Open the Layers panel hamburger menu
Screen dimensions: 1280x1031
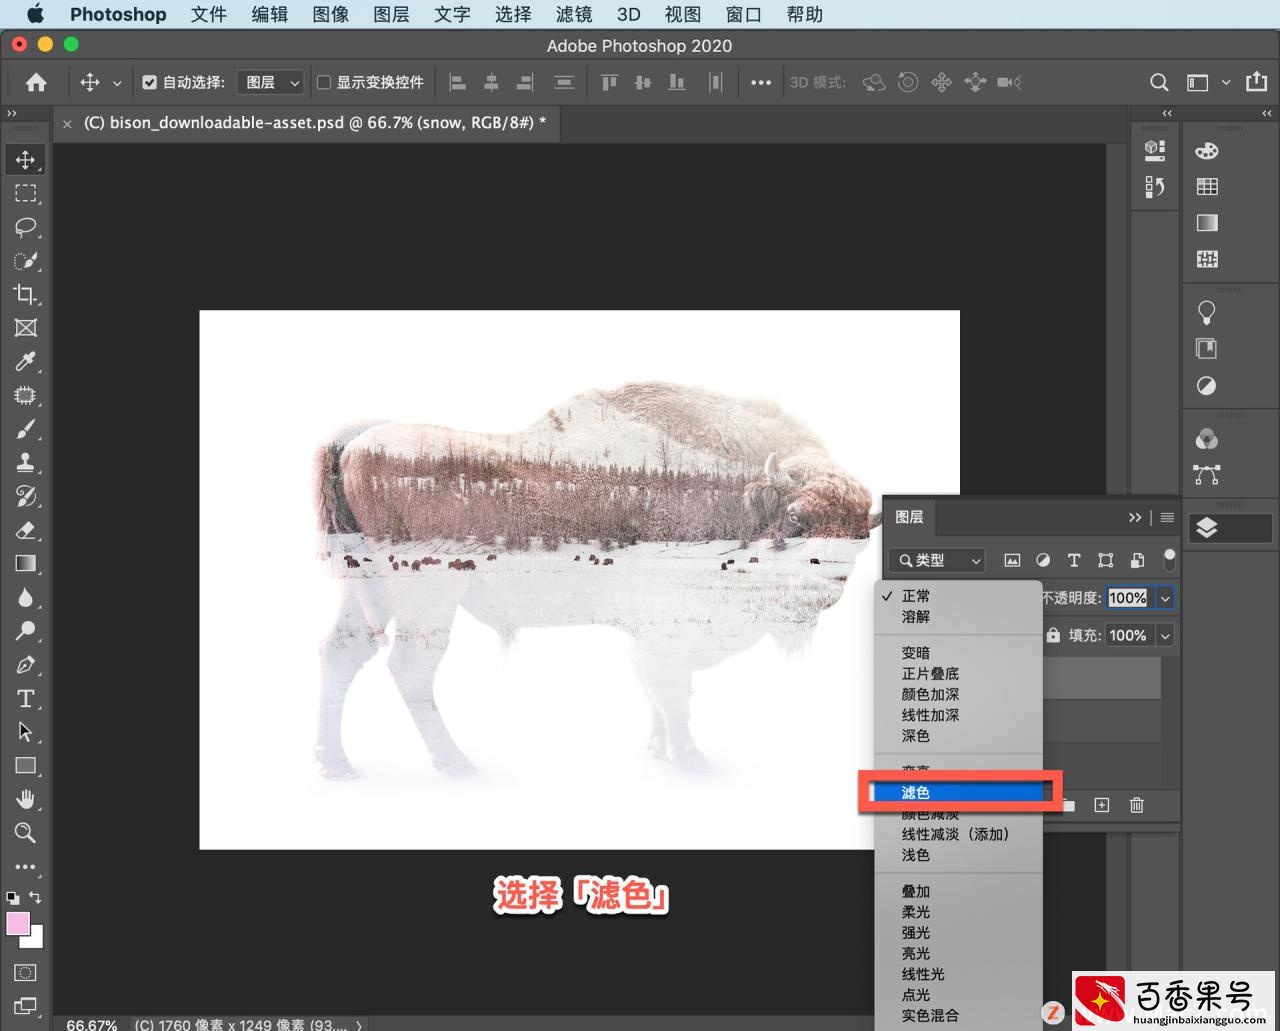[x=1167, y=517]
